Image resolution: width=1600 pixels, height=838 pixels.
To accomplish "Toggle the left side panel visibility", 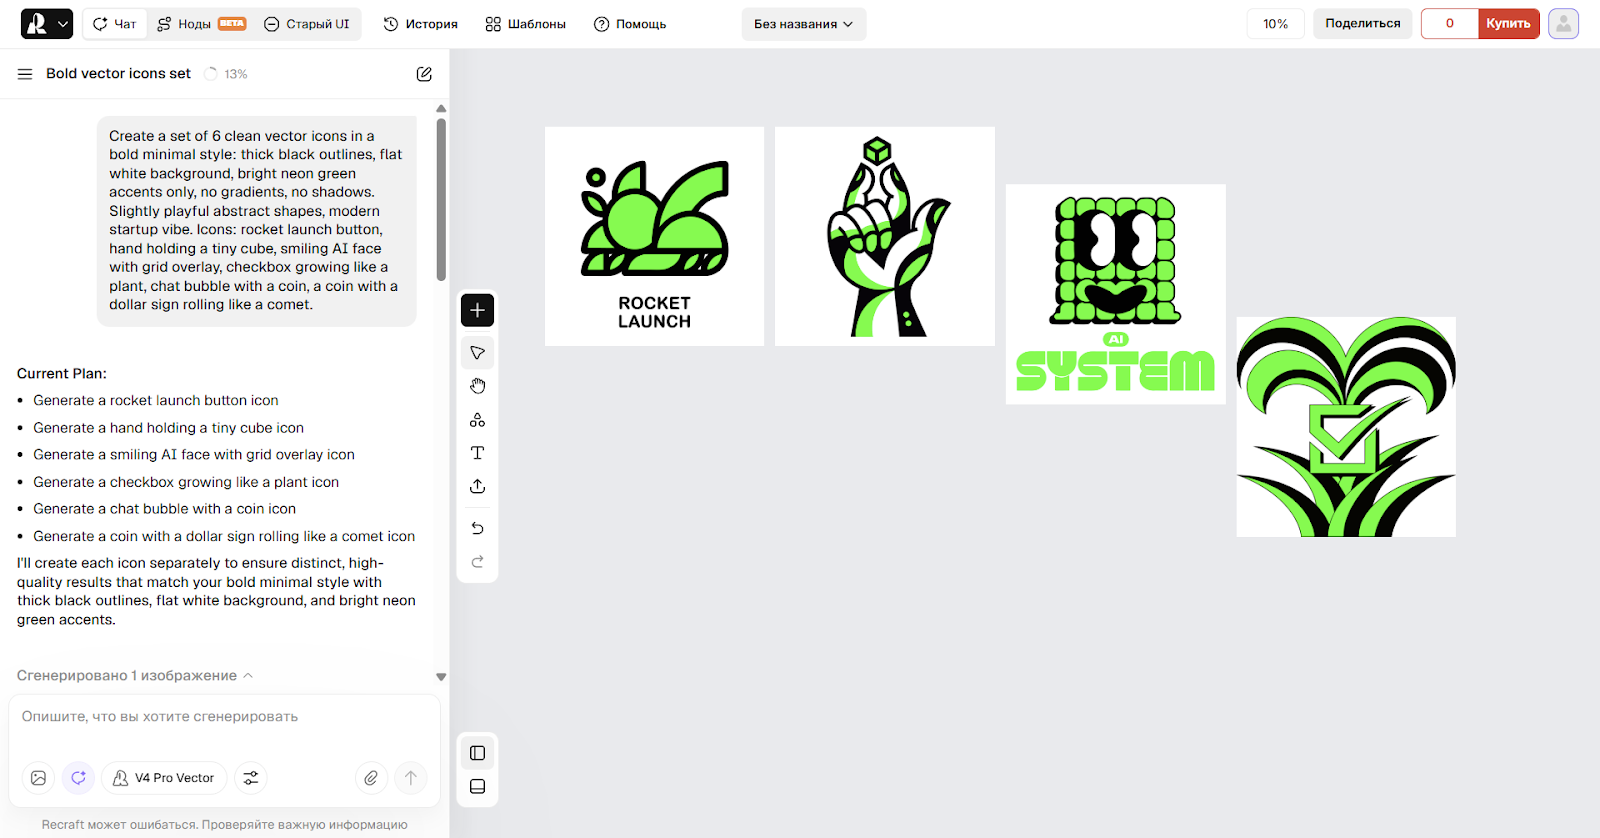I will point(477,753).
